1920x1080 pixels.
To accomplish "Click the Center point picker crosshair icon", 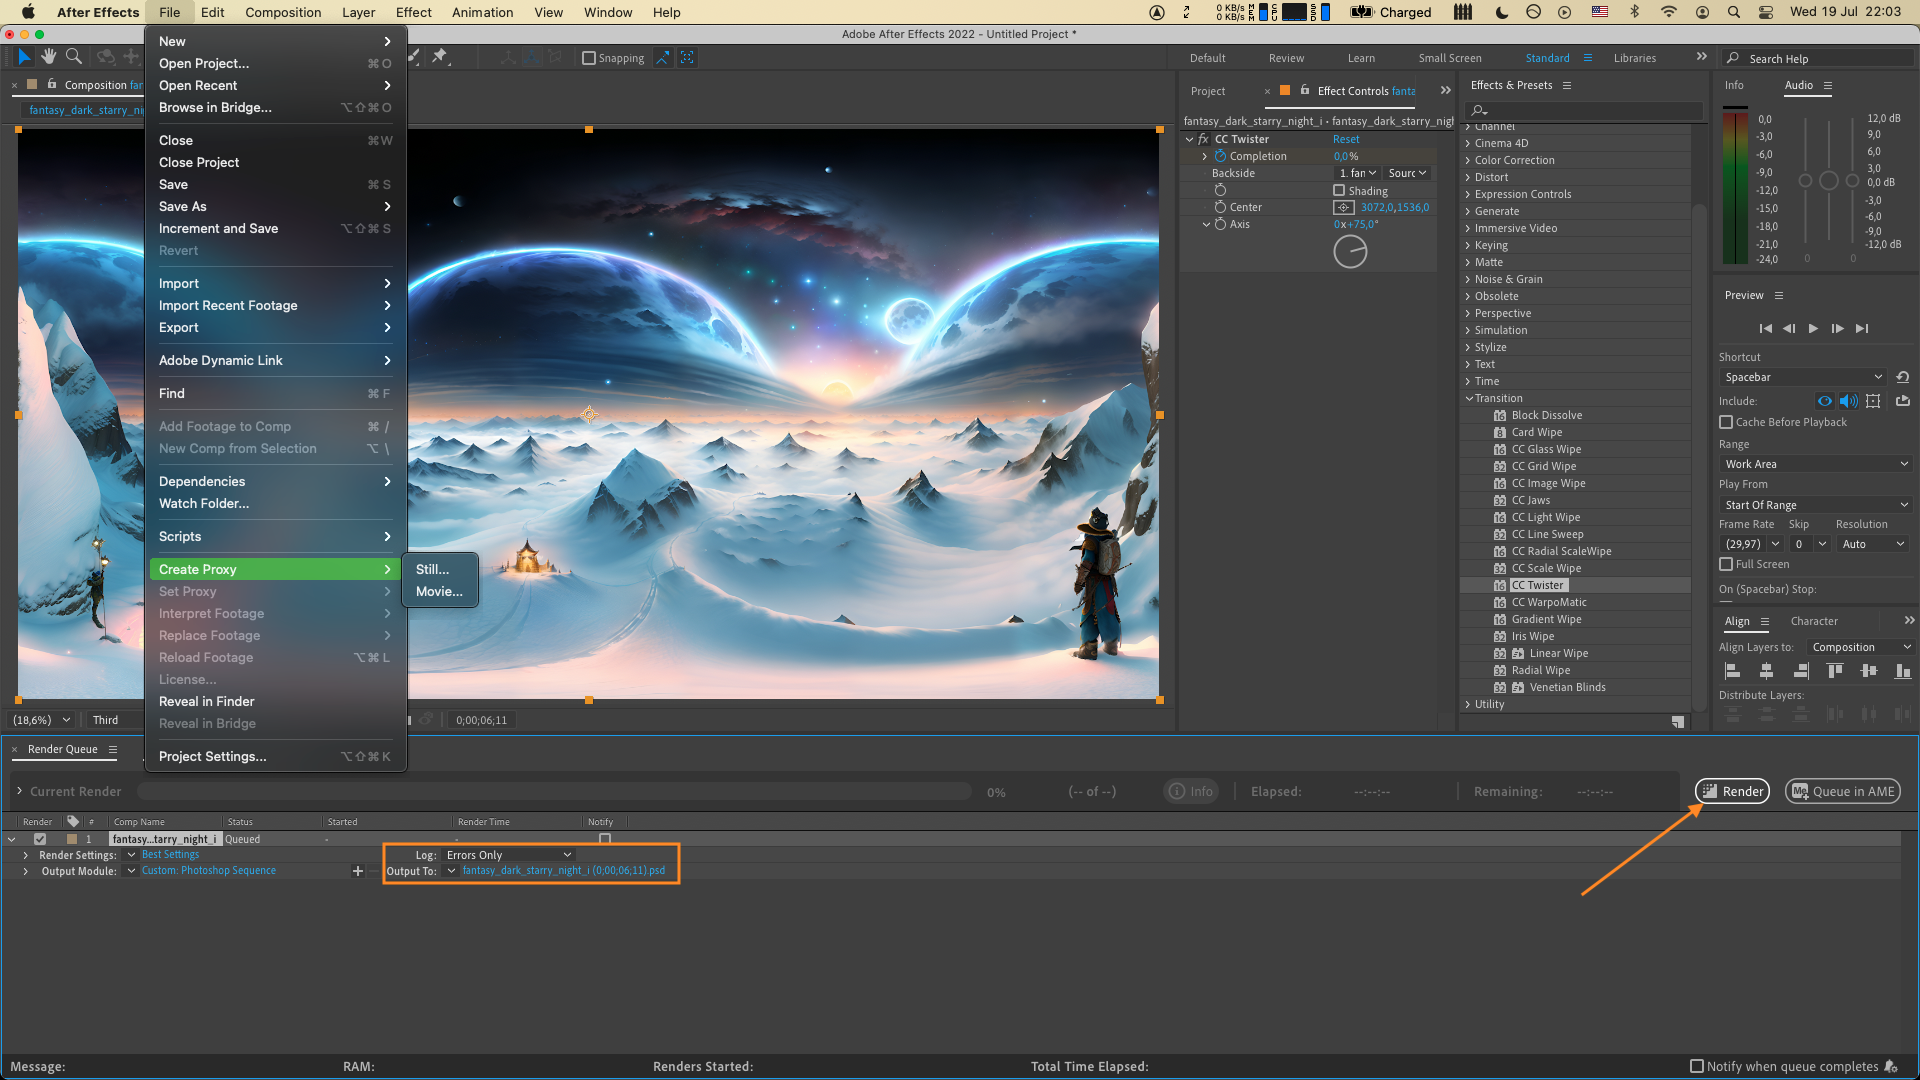I will pyautogui.click(x=1344, y=207).
